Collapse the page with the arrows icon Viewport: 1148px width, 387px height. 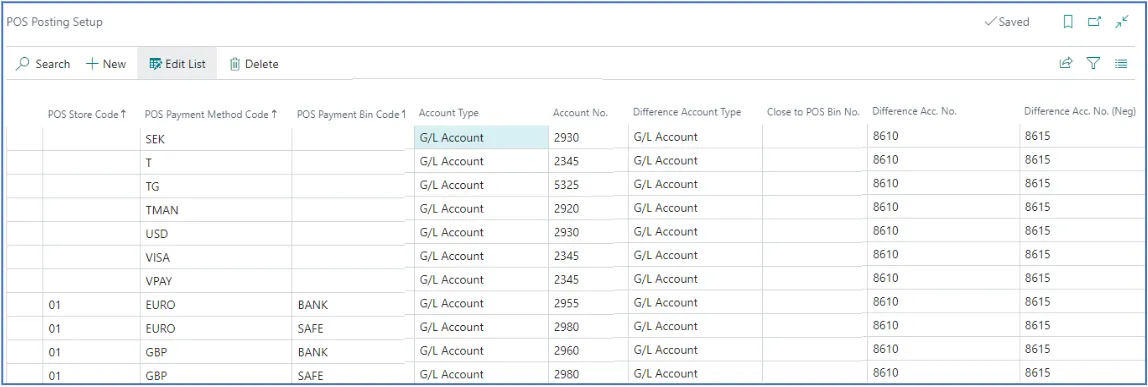point(1122,22)
